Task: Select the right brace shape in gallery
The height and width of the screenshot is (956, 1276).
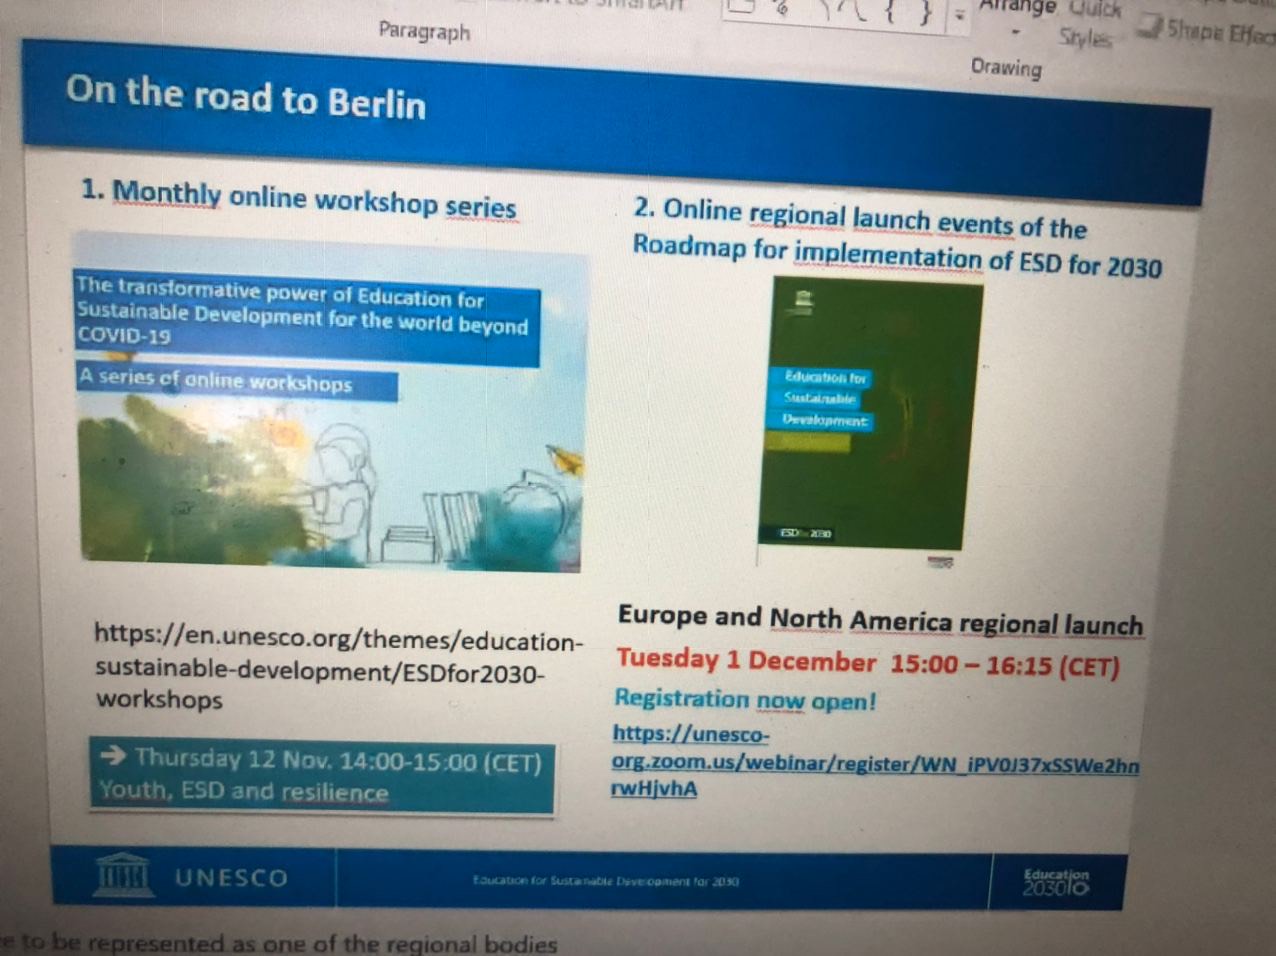Action: 926,15
